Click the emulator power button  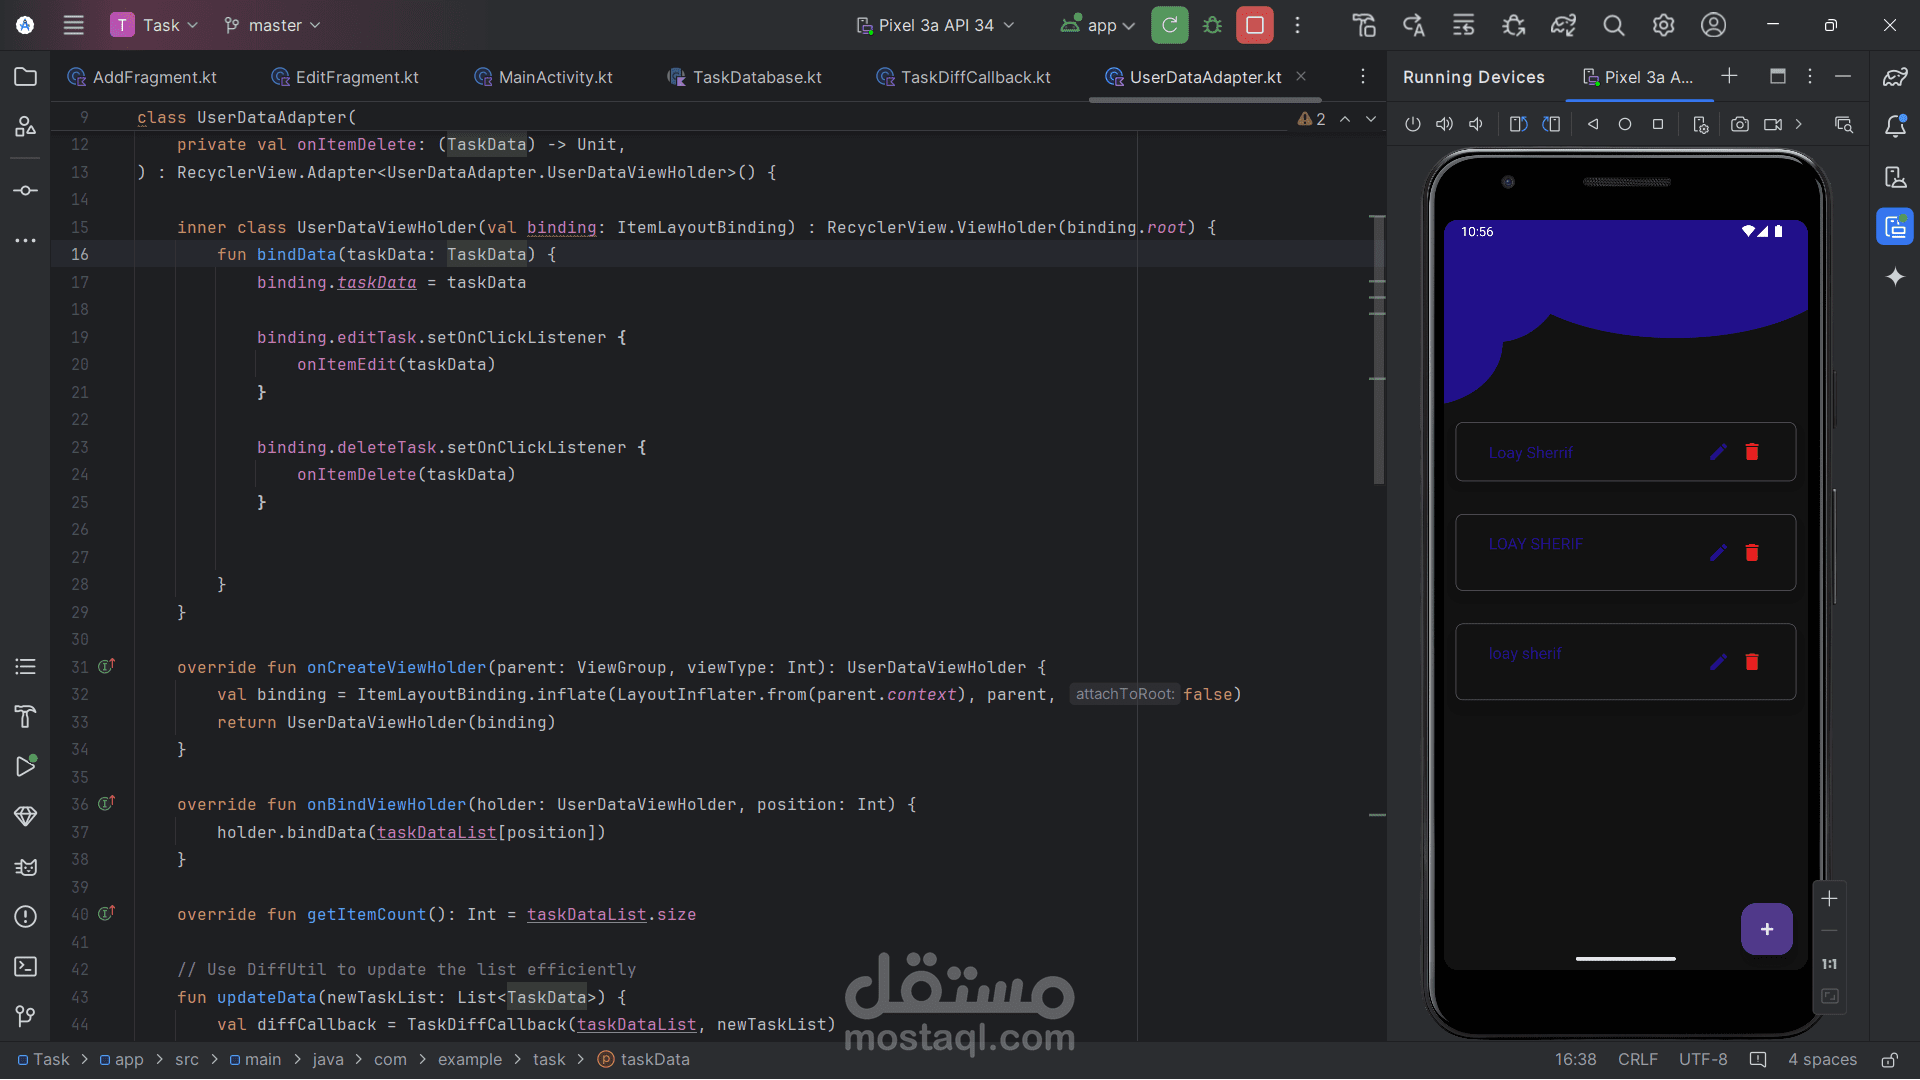1412,124
